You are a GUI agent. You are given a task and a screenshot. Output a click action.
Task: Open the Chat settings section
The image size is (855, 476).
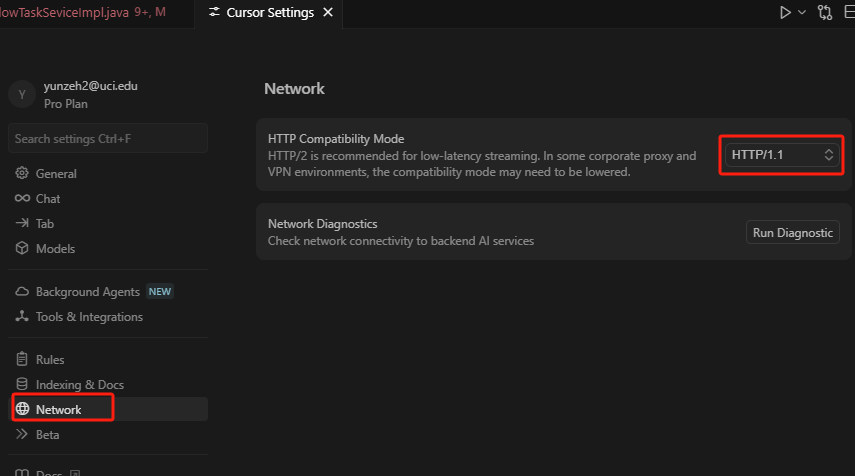tap(108, 198)
